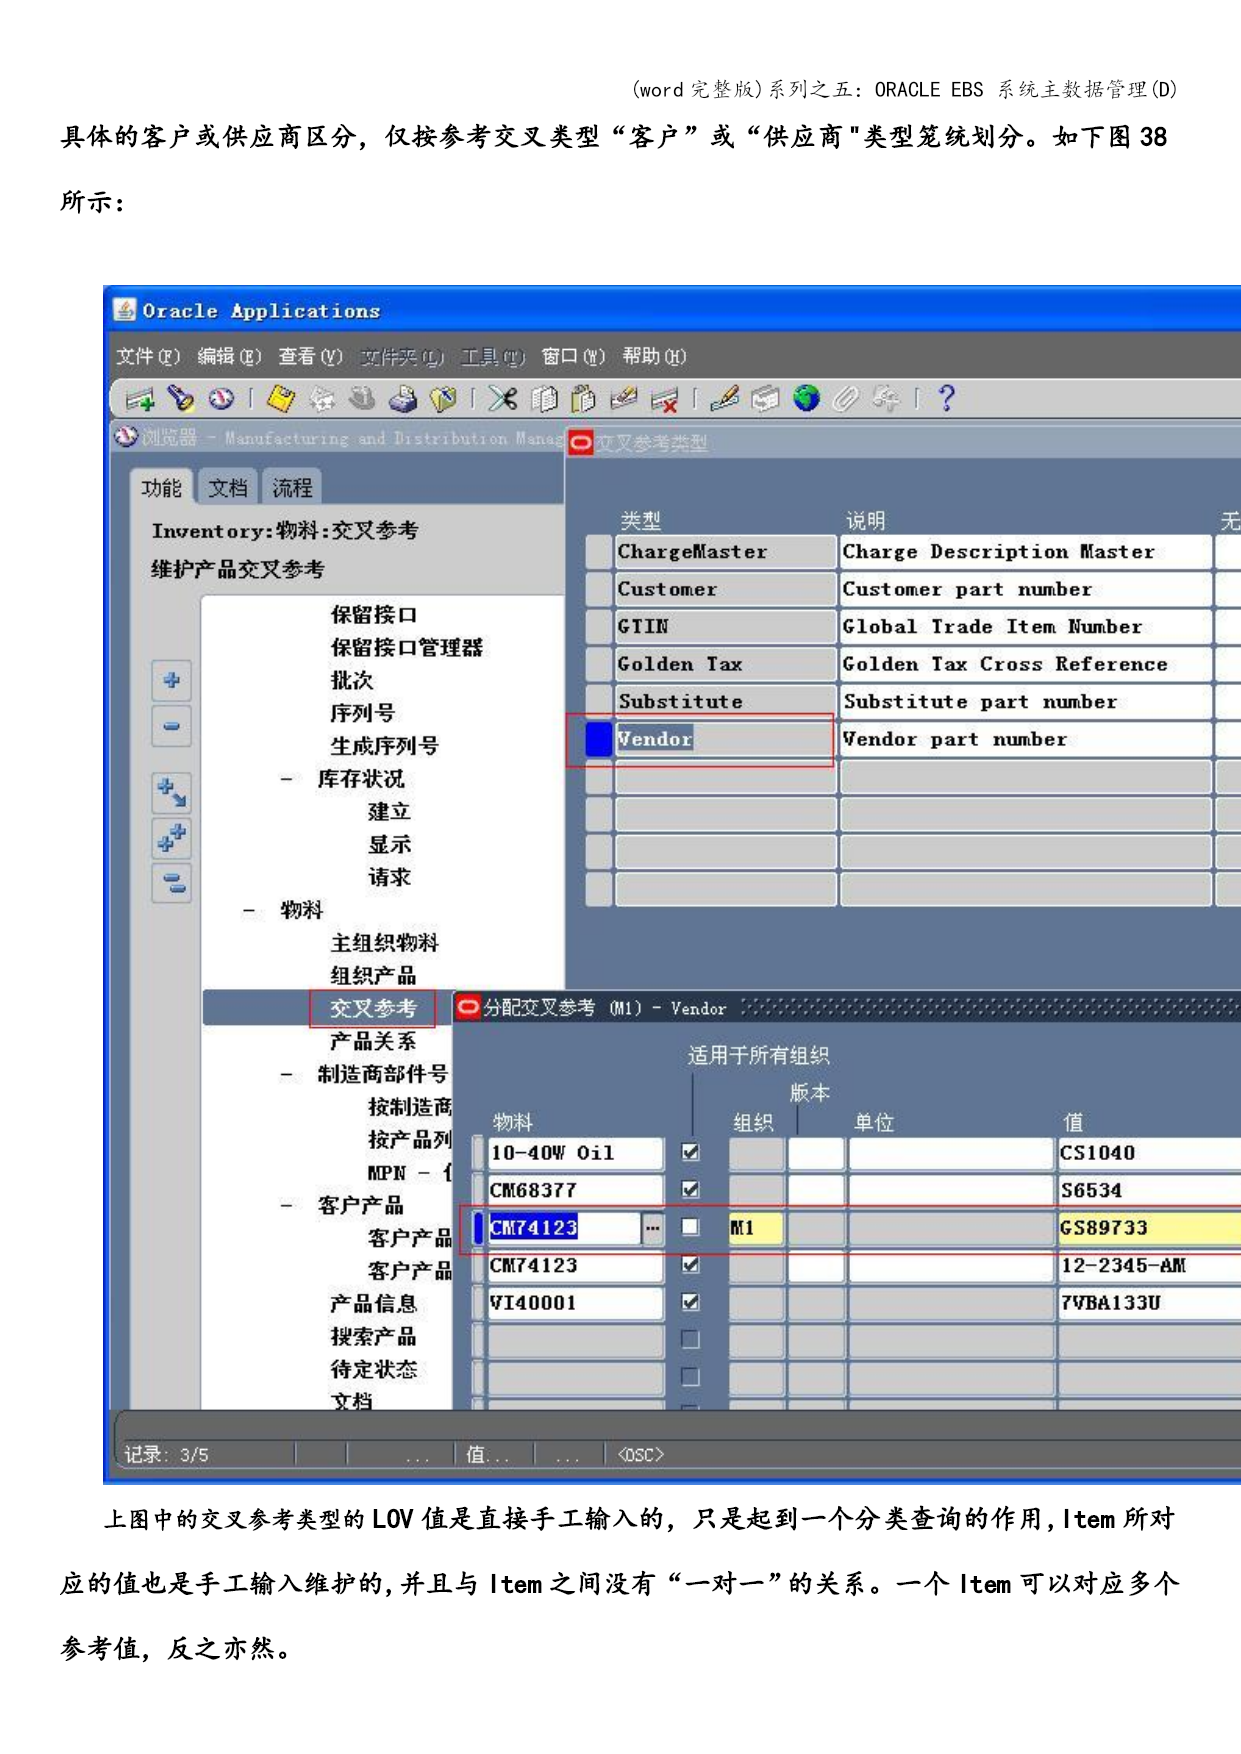Click the Folder Tools toolbar icon
Image resolution: width=1241 pixels, height=1754 pixels.
pos(885,399)
